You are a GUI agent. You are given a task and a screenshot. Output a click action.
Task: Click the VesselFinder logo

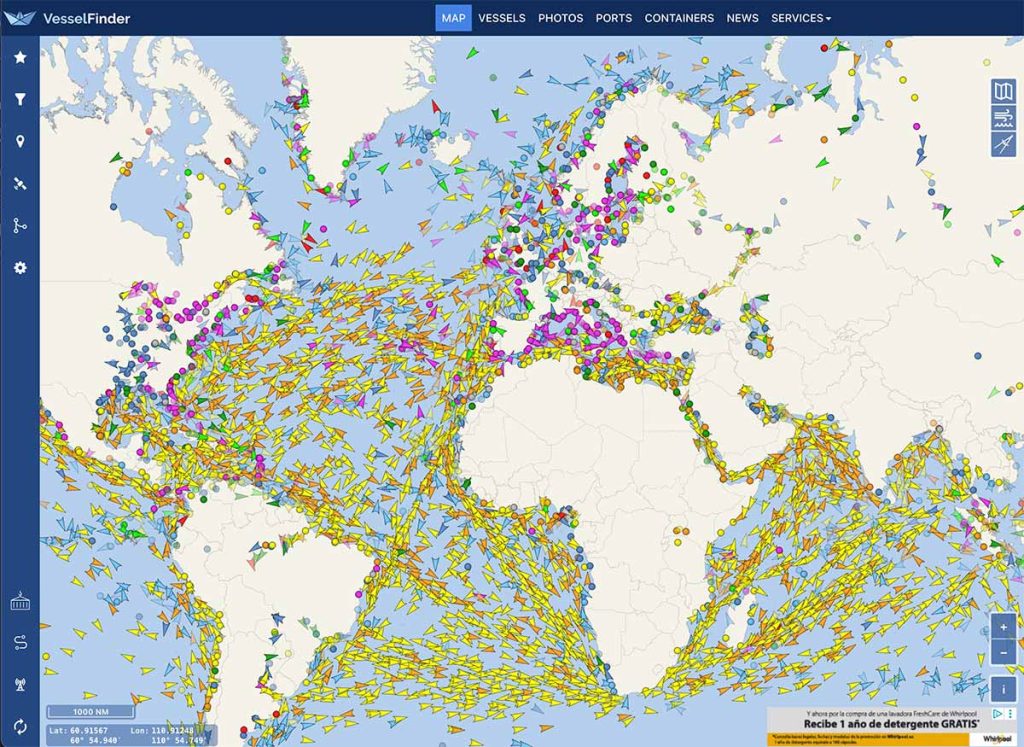70,18
